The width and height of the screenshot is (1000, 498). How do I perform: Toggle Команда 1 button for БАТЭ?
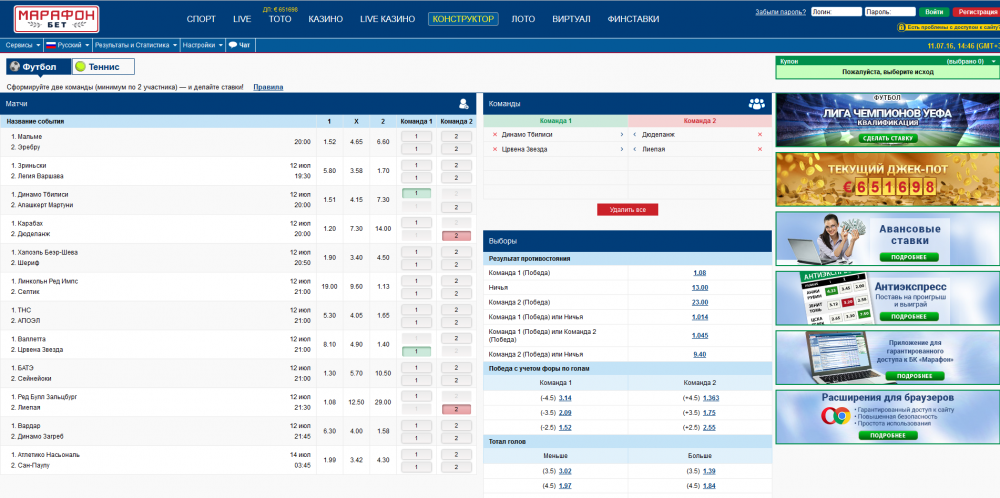coord(415,368)
